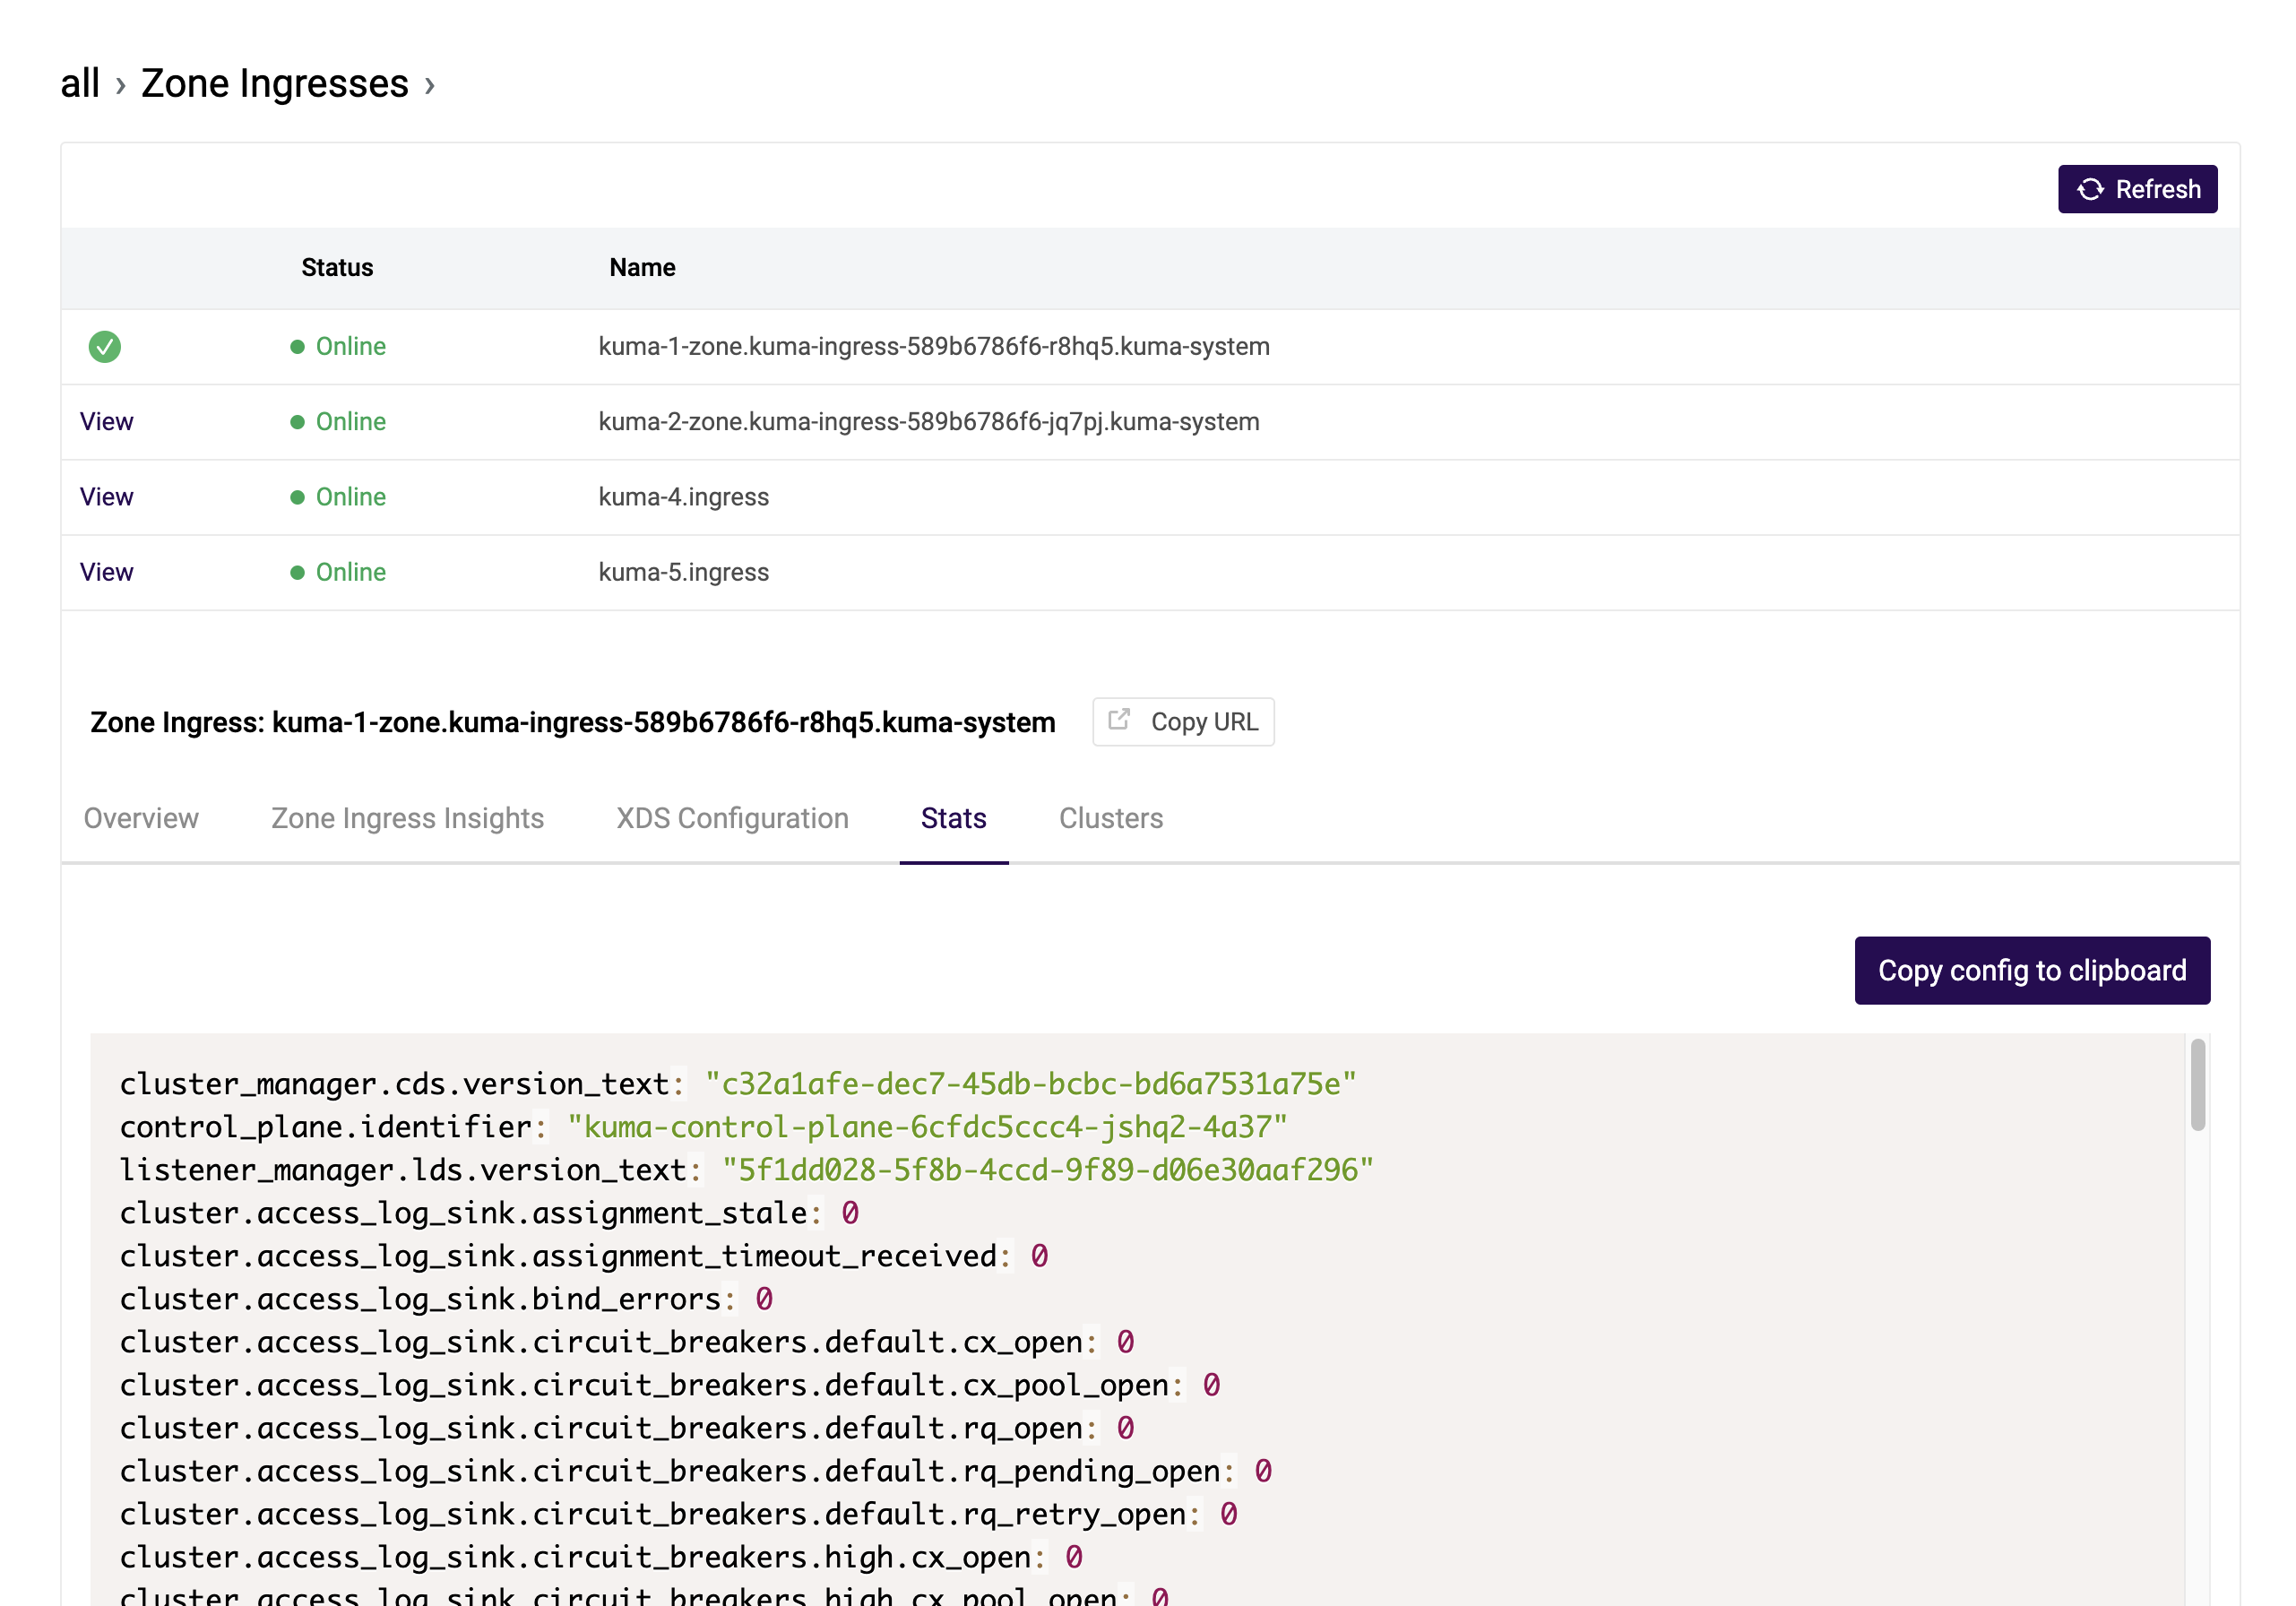Expand the breadcrumb chevron after Zone Ingresses
Image resolution: width=2296 pixels, height=1606 pixels.
[x=431, y=85]
